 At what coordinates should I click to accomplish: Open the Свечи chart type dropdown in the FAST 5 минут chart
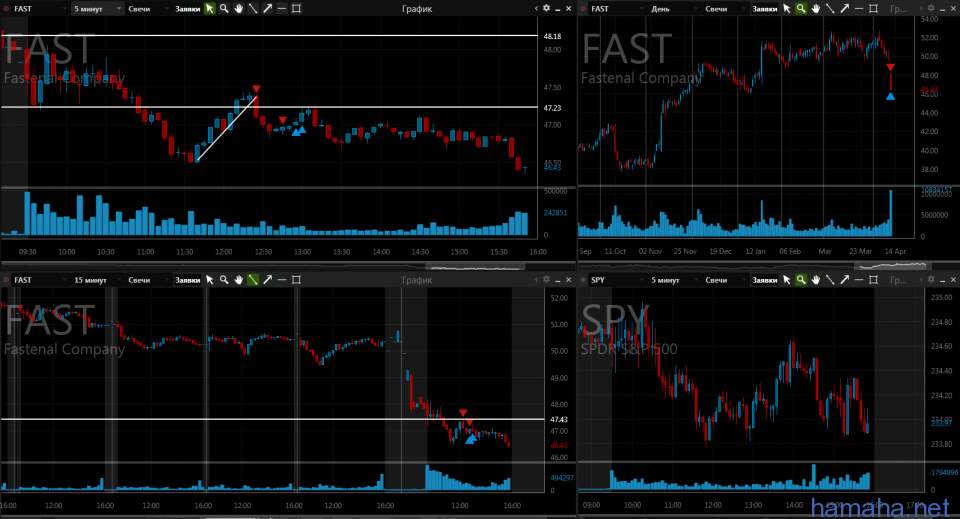coord(148,9)
